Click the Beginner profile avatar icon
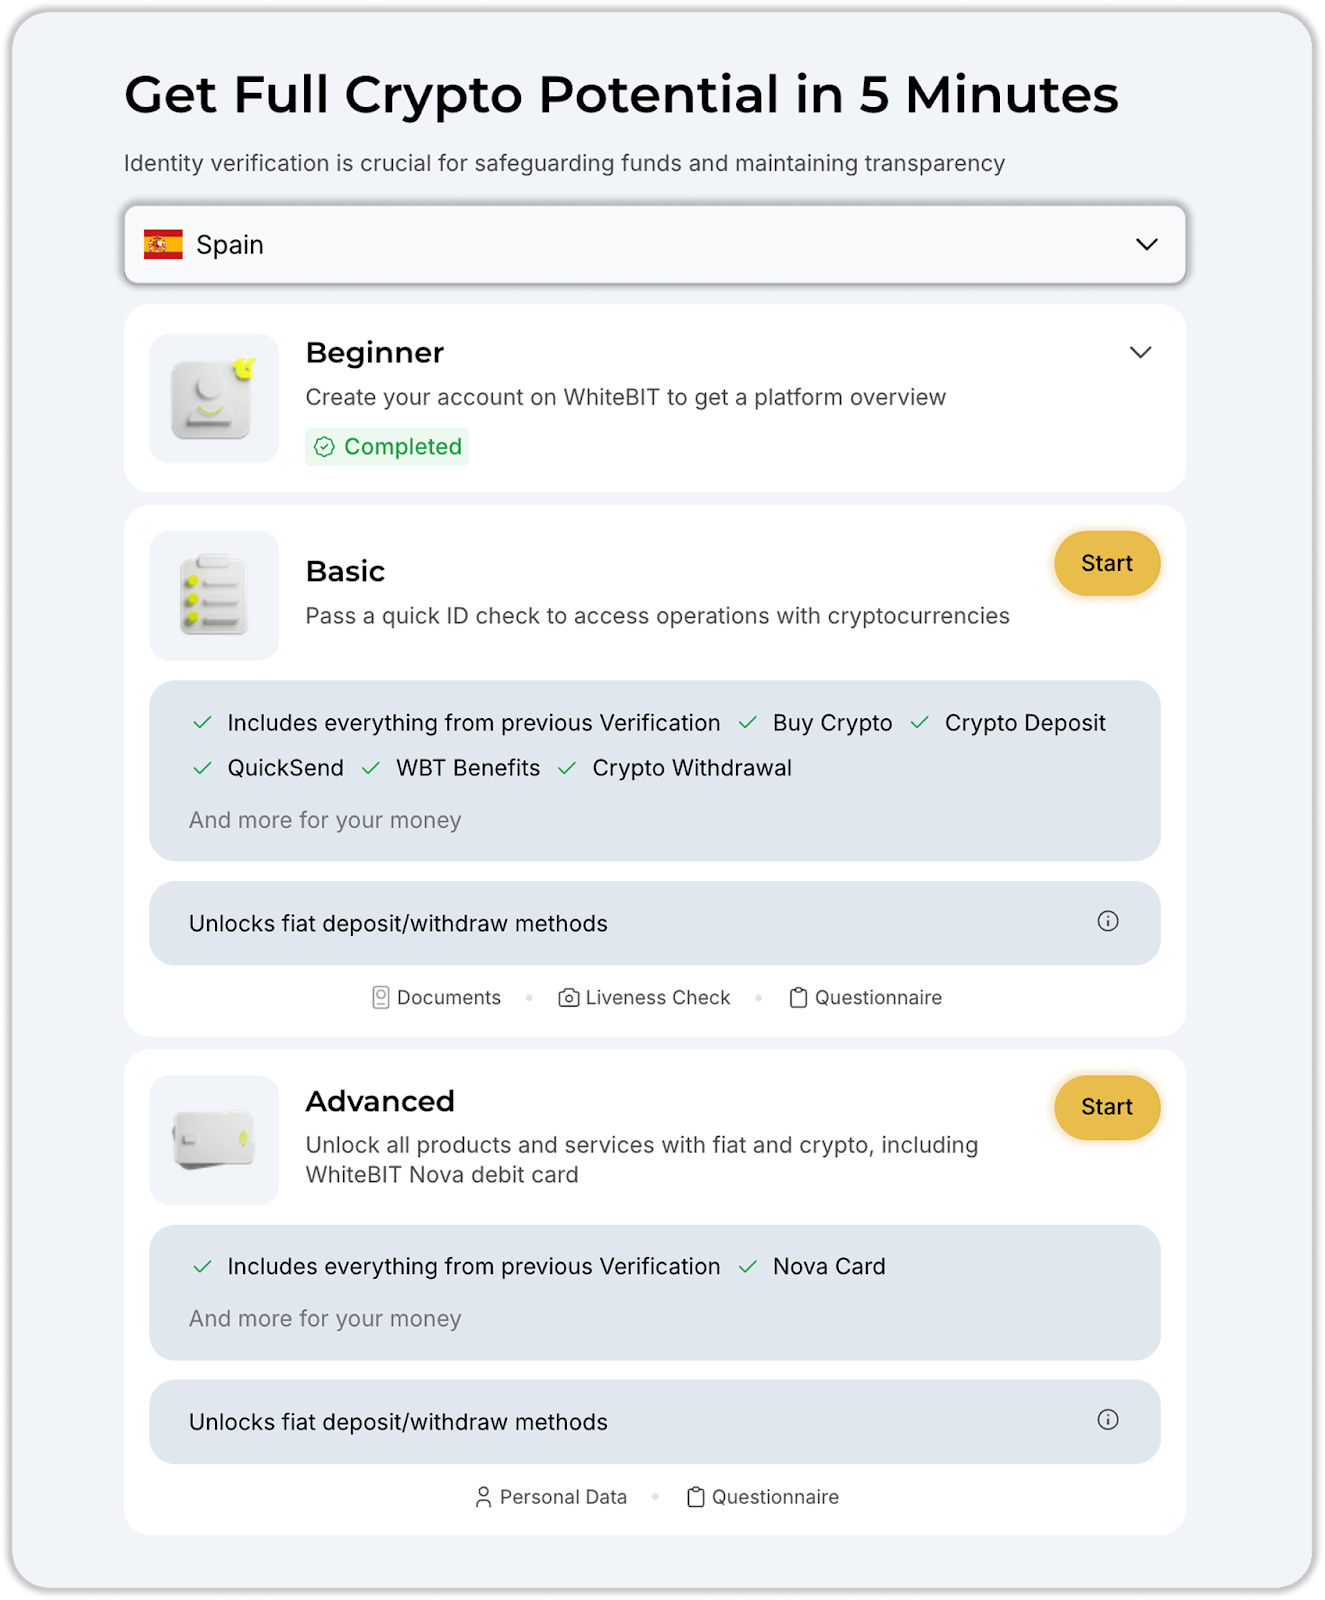Viewport: 1325px width, 1600px height. pos(214,398)
